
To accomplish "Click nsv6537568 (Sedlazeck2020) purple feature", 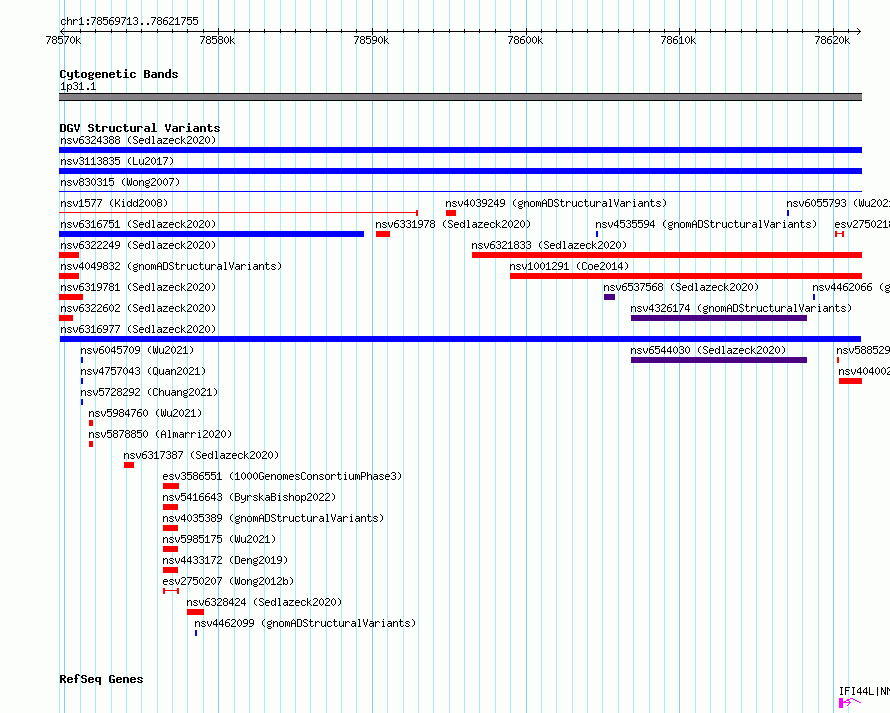I will [x=609, y=297].
